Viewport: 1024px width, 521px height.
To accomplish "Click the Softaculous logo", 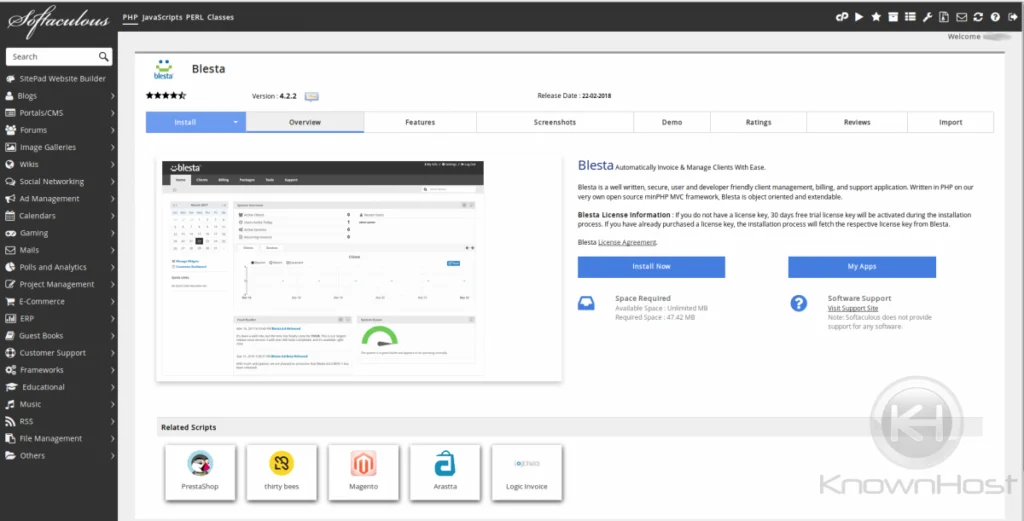I will [59, 21].
